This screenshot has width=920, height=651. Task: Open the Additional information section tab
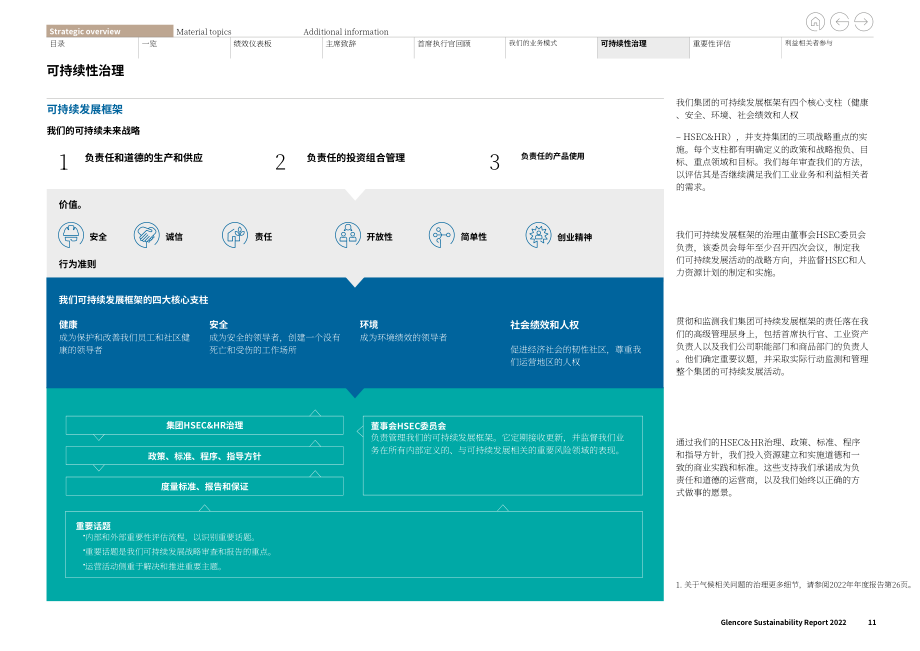[346, 32]
